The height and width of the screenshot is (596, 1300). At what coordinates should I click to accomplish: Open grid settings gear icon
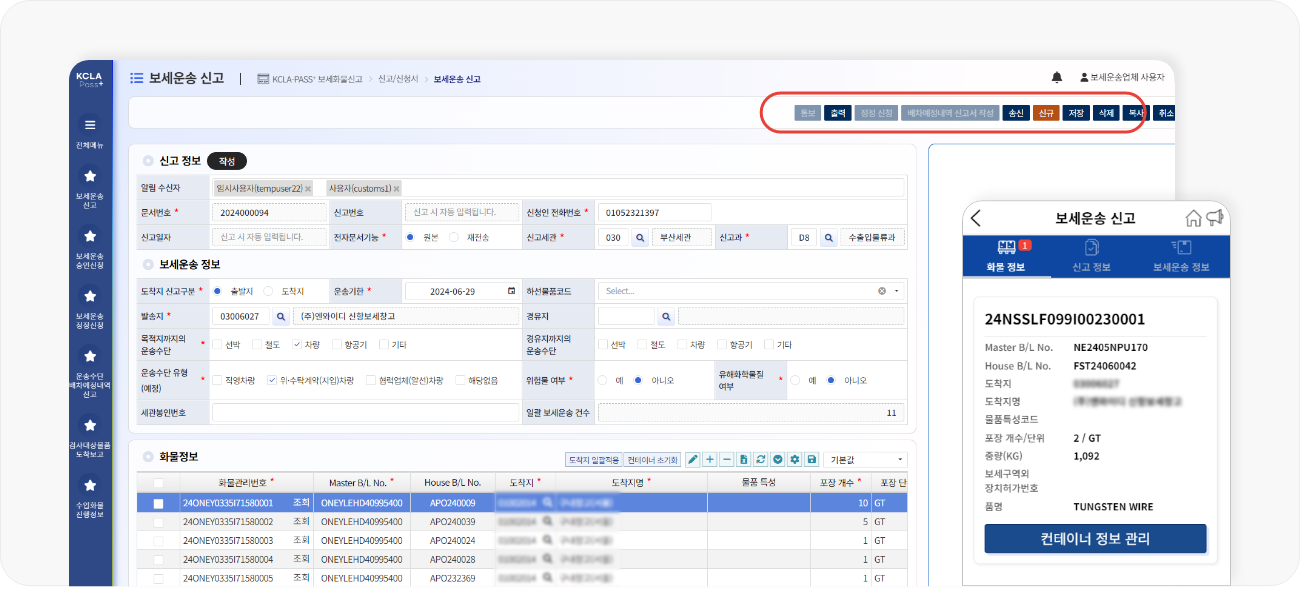795,459
